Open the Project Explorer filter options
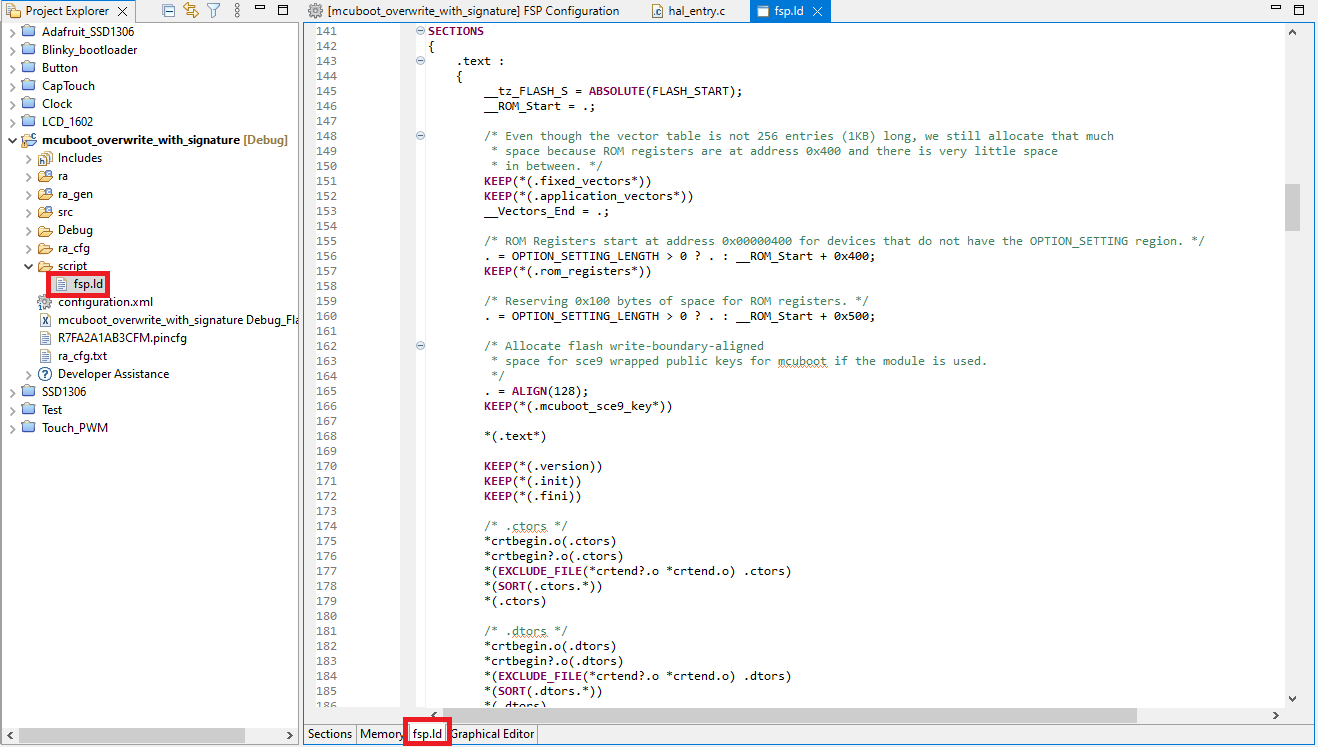This screenshot has height=747, width=1318. point(214,10)
